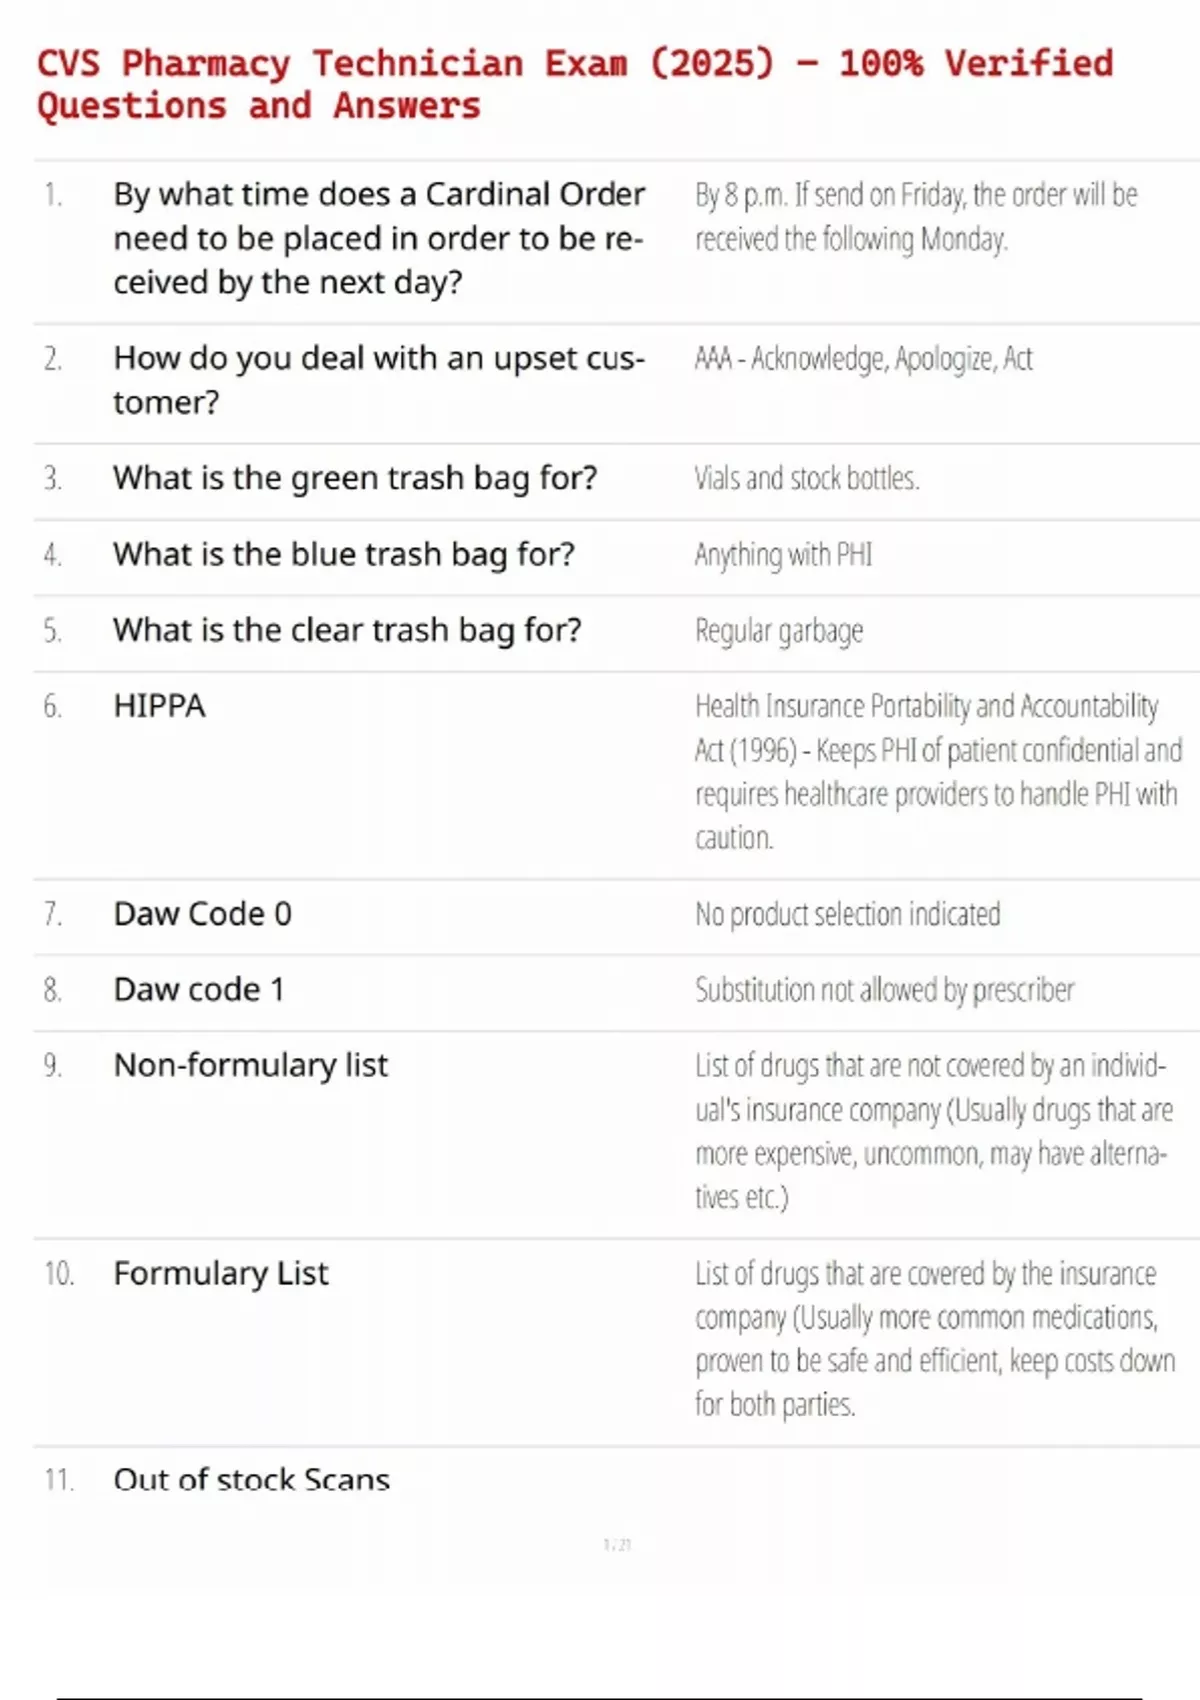Click the Health Insurance Portability definition
This screenshot has height=1700, width=1200.
coord(937,771)
